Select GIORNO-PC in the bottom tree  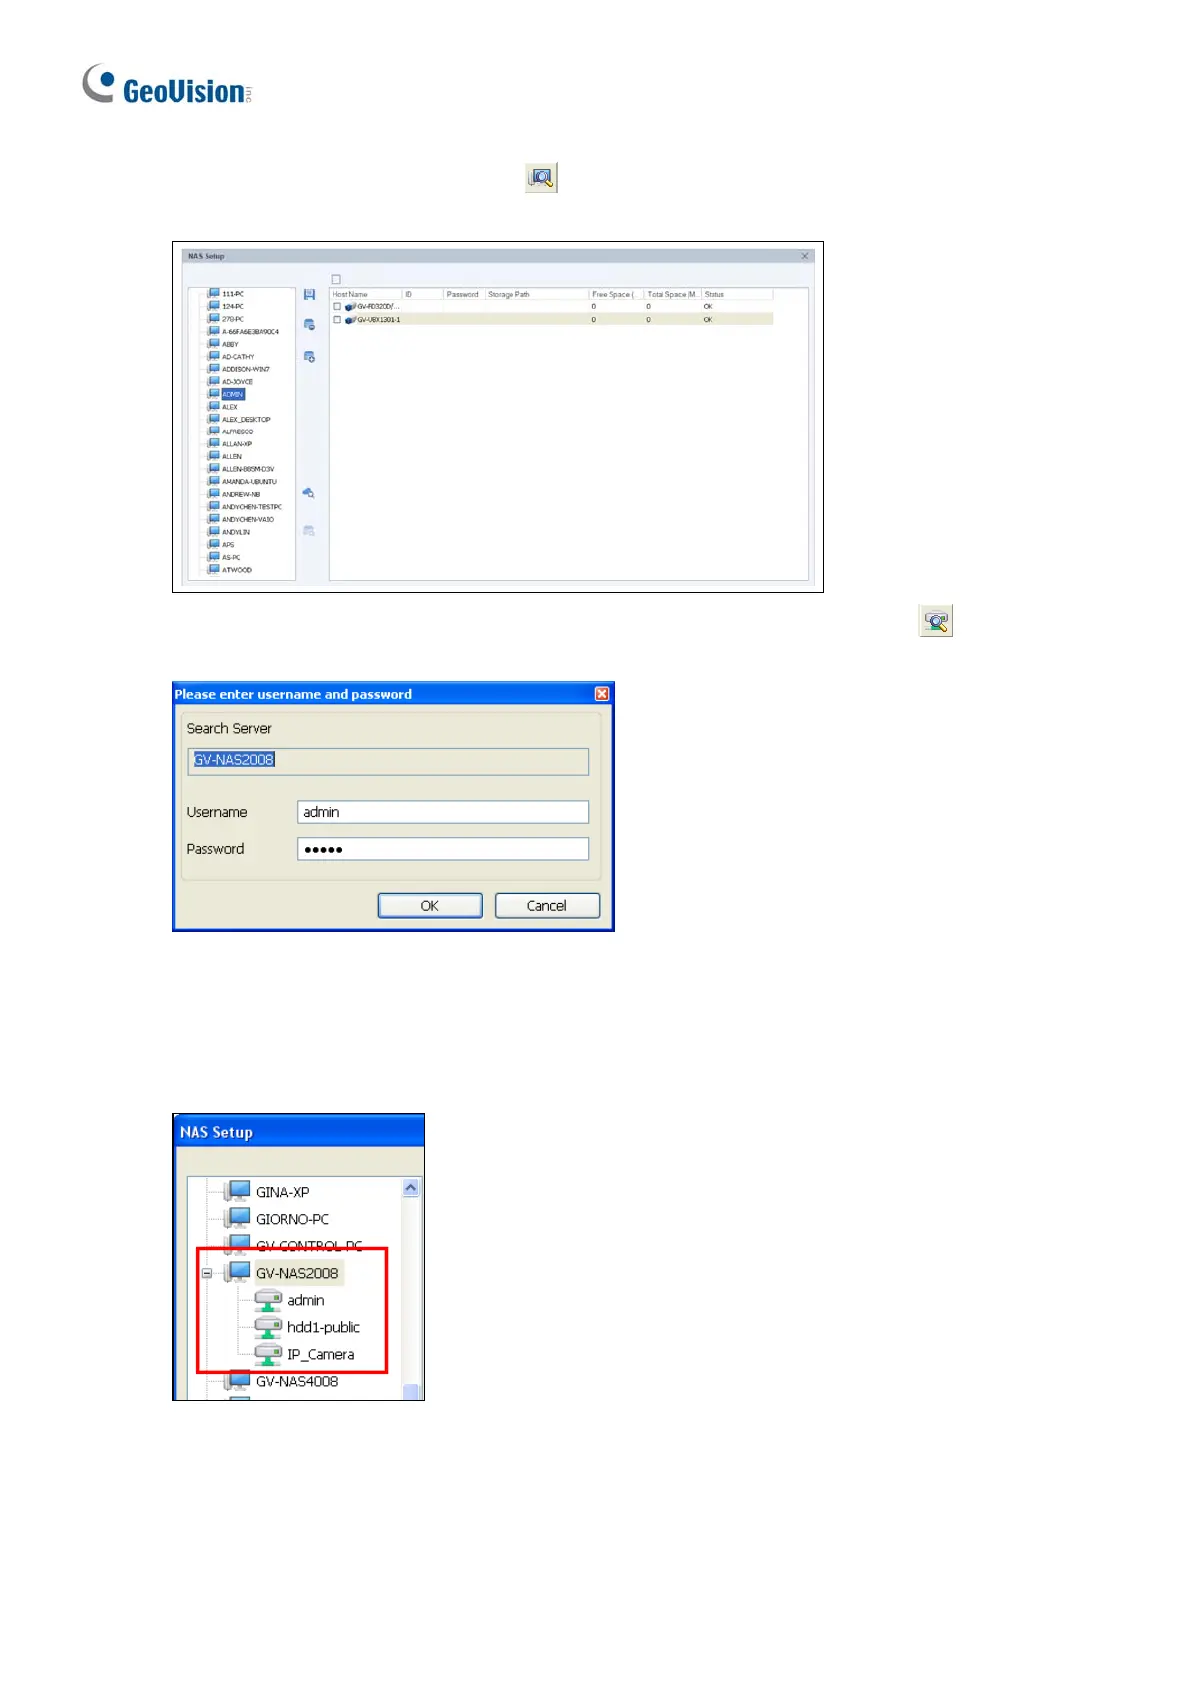[292, 1219]
